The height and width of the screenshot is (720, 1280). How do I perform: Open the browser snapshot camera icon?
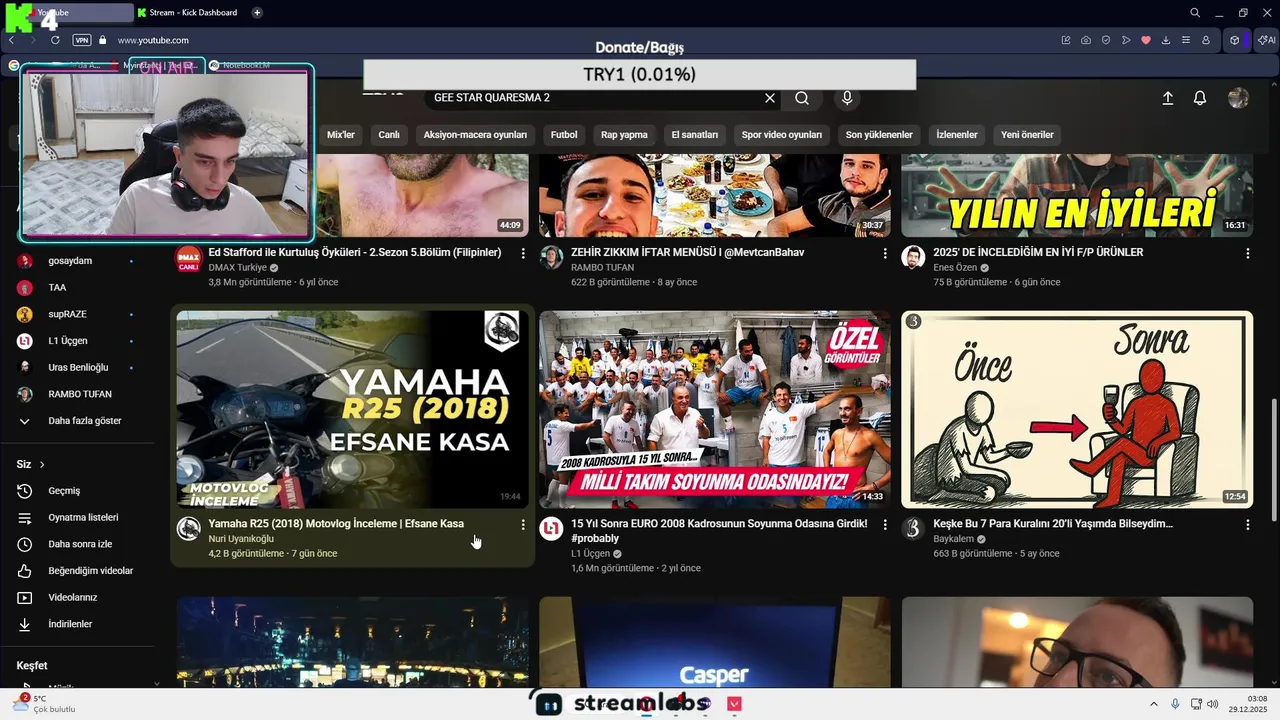tap(1086, 40)
